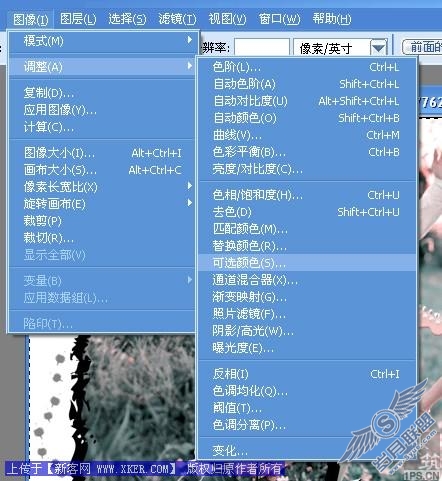Choose 自动颜色(O) adjustment
This screenshot has width=442, height=481.
(x=307, y=118)
